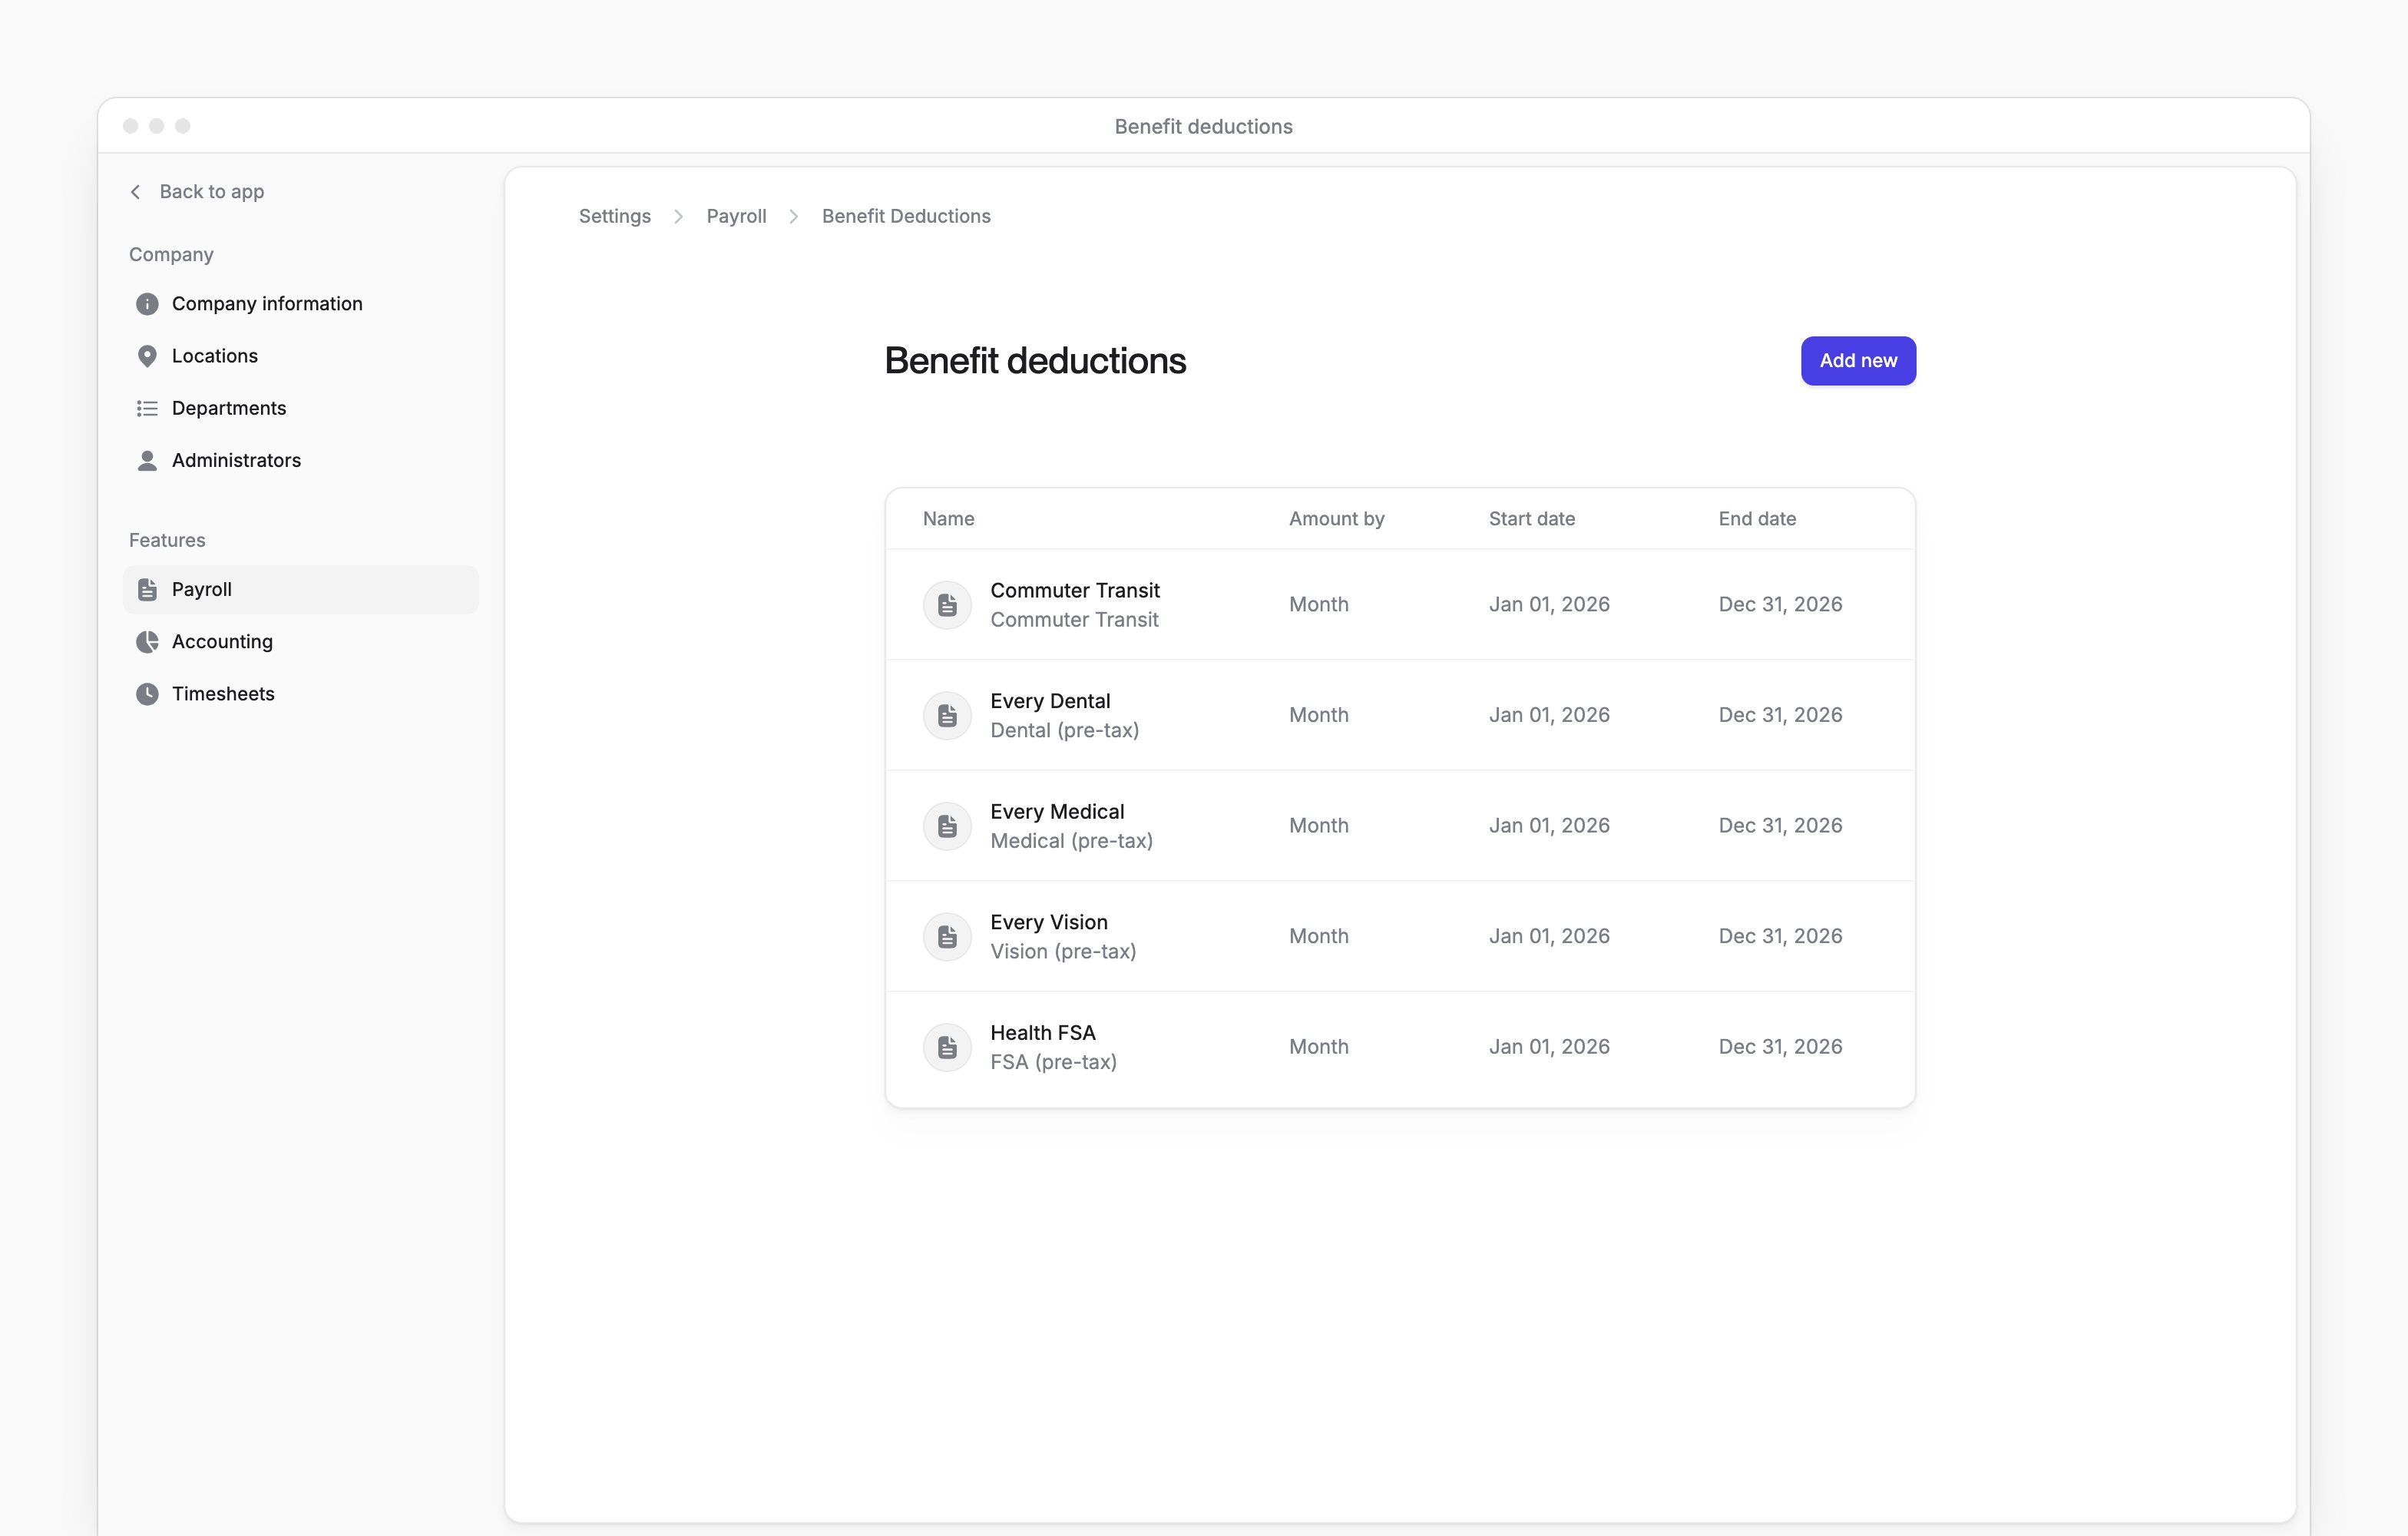Screen dimensions: 2408x1536
Task: Click Month value in Health FSA row
Action: [x=1319, y=1047]
